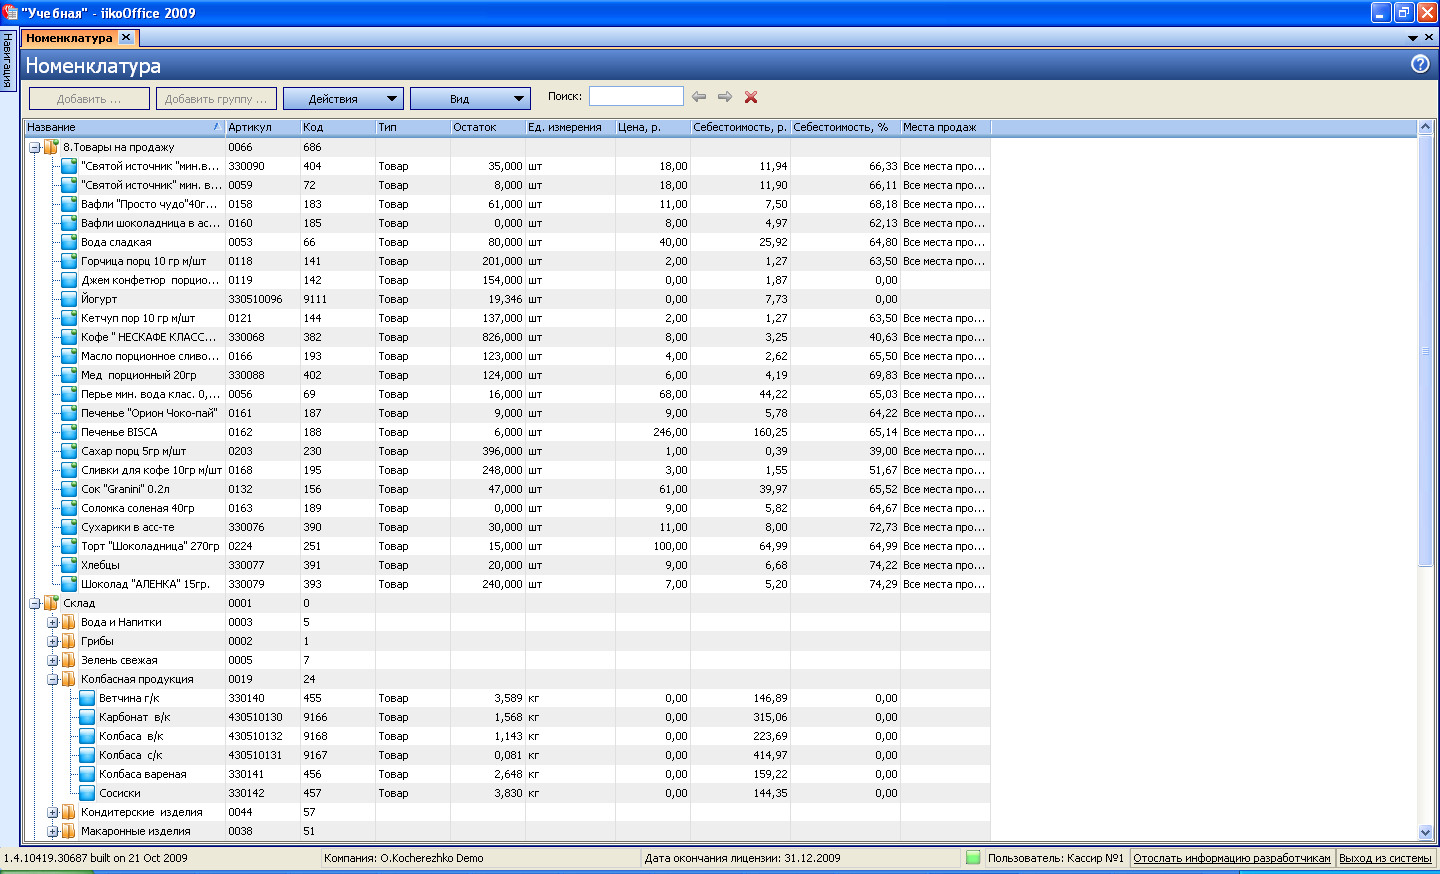Go to previous search result arrow
The height and width of the screenshot is (874, 1440).
[699, 97]
